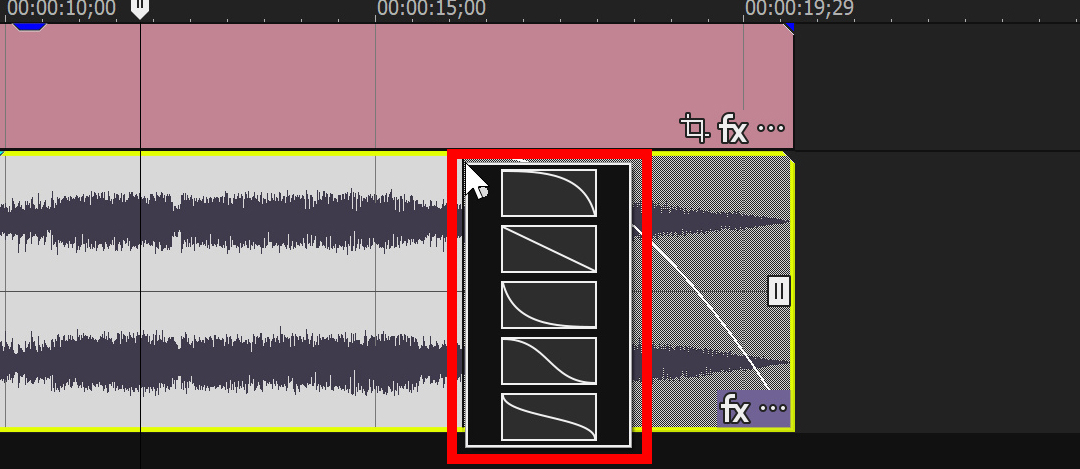Open video event fx button
1080x469 pixels.
point(733,129)
